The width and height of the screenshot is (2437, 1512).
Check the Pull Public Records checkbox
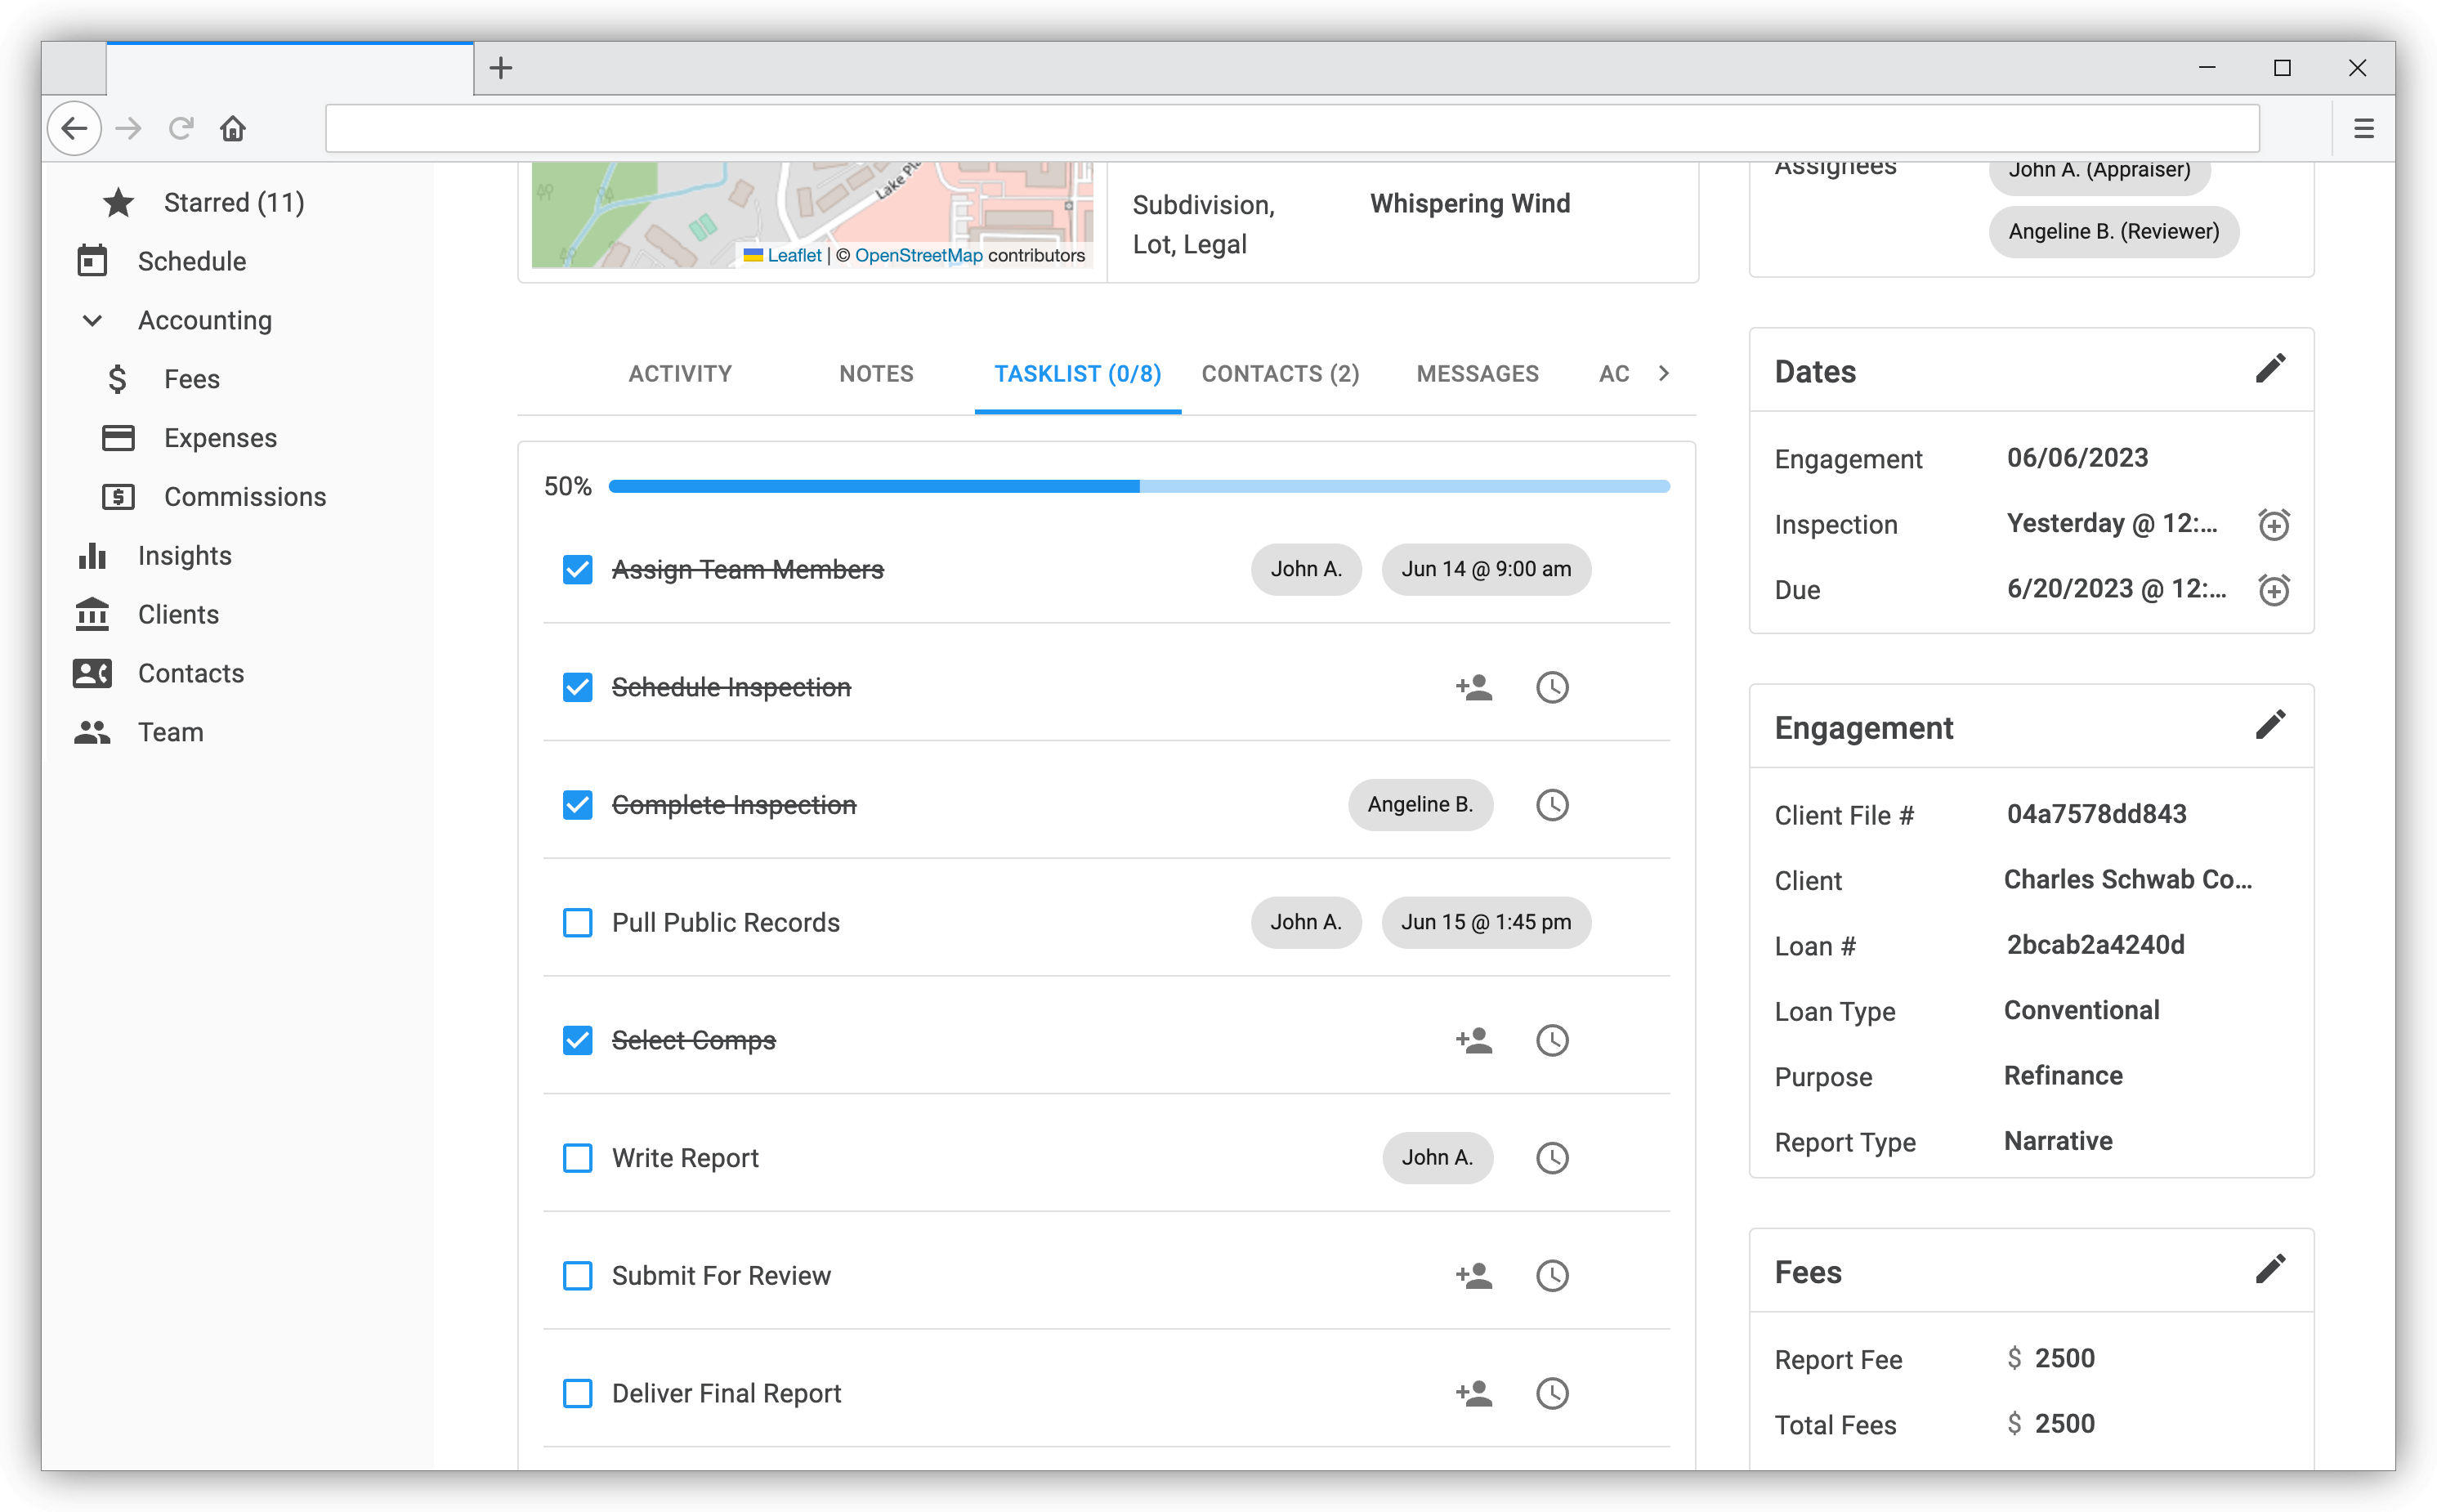coord(577,923)
